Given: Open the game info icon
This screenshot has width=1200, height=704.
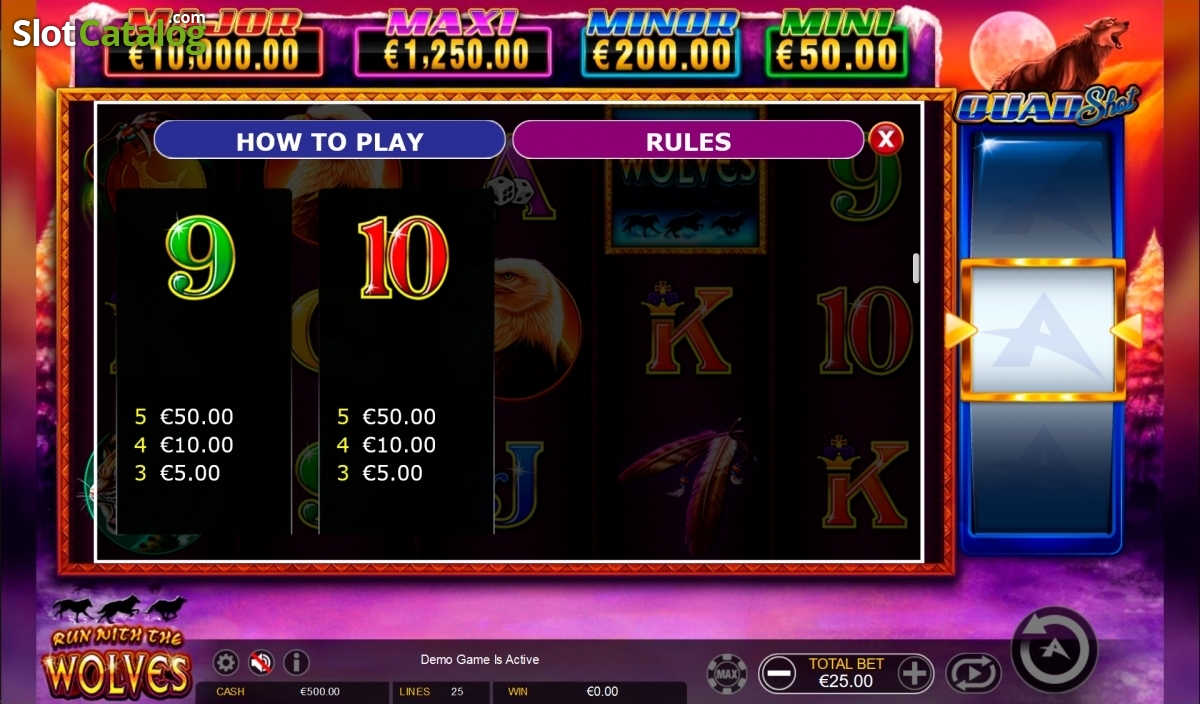Looking at the screenshot, I should [x=296, y=662].
